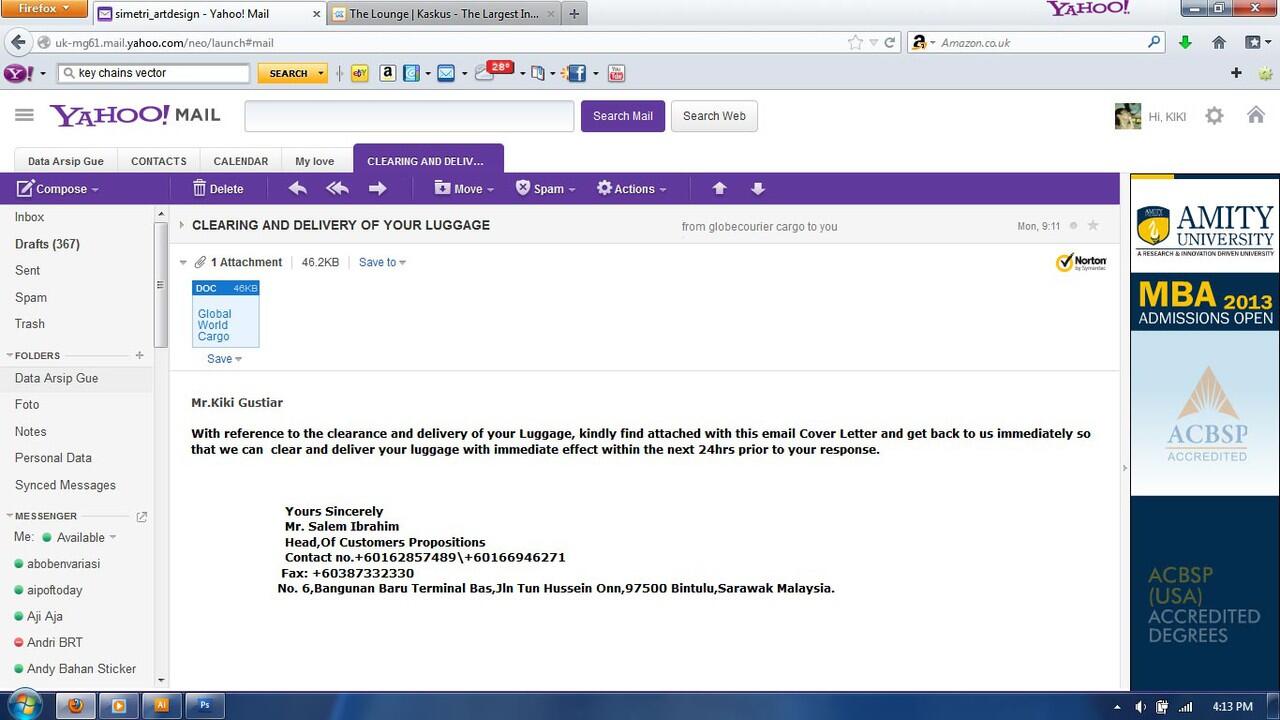Open the CALENDAR tab
The width and height of the screenshot is (1280, 720).
(x=241, y=161)
